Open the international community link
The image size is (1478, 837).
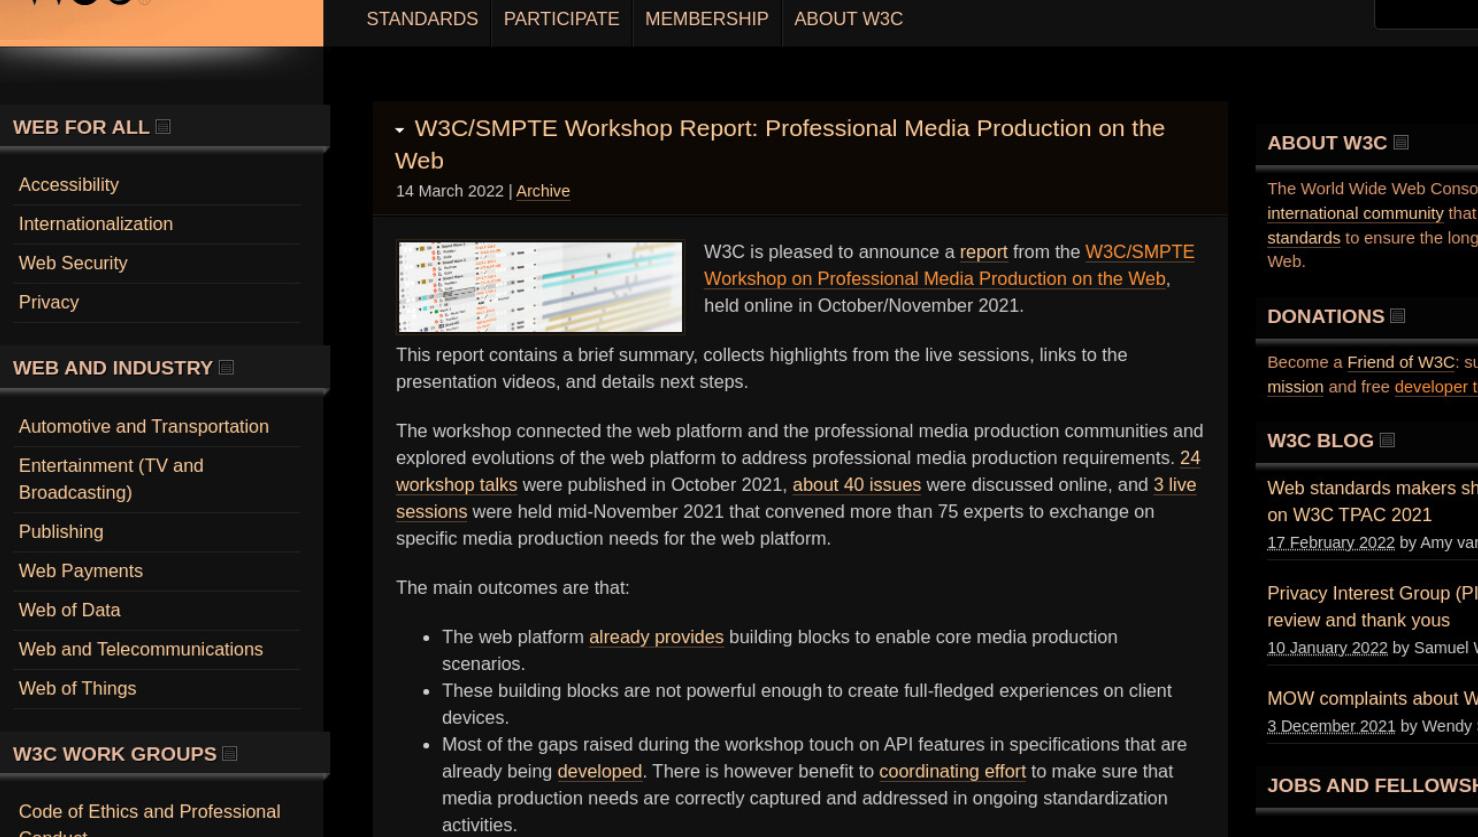tap(1355, 213)
